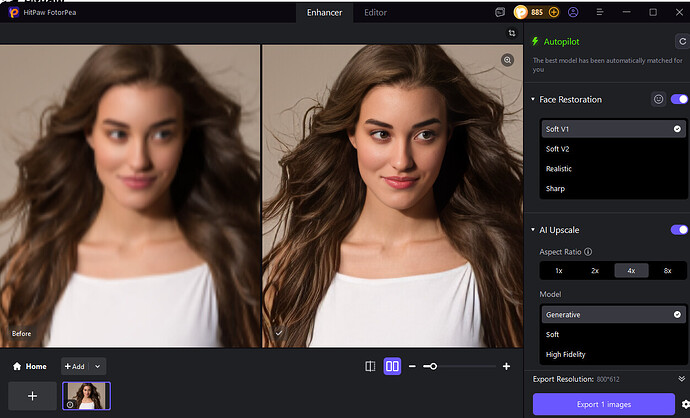Open the dropdown arrow next to Add
This screenshot has width=690, height=418.
[x=98, y=367]
